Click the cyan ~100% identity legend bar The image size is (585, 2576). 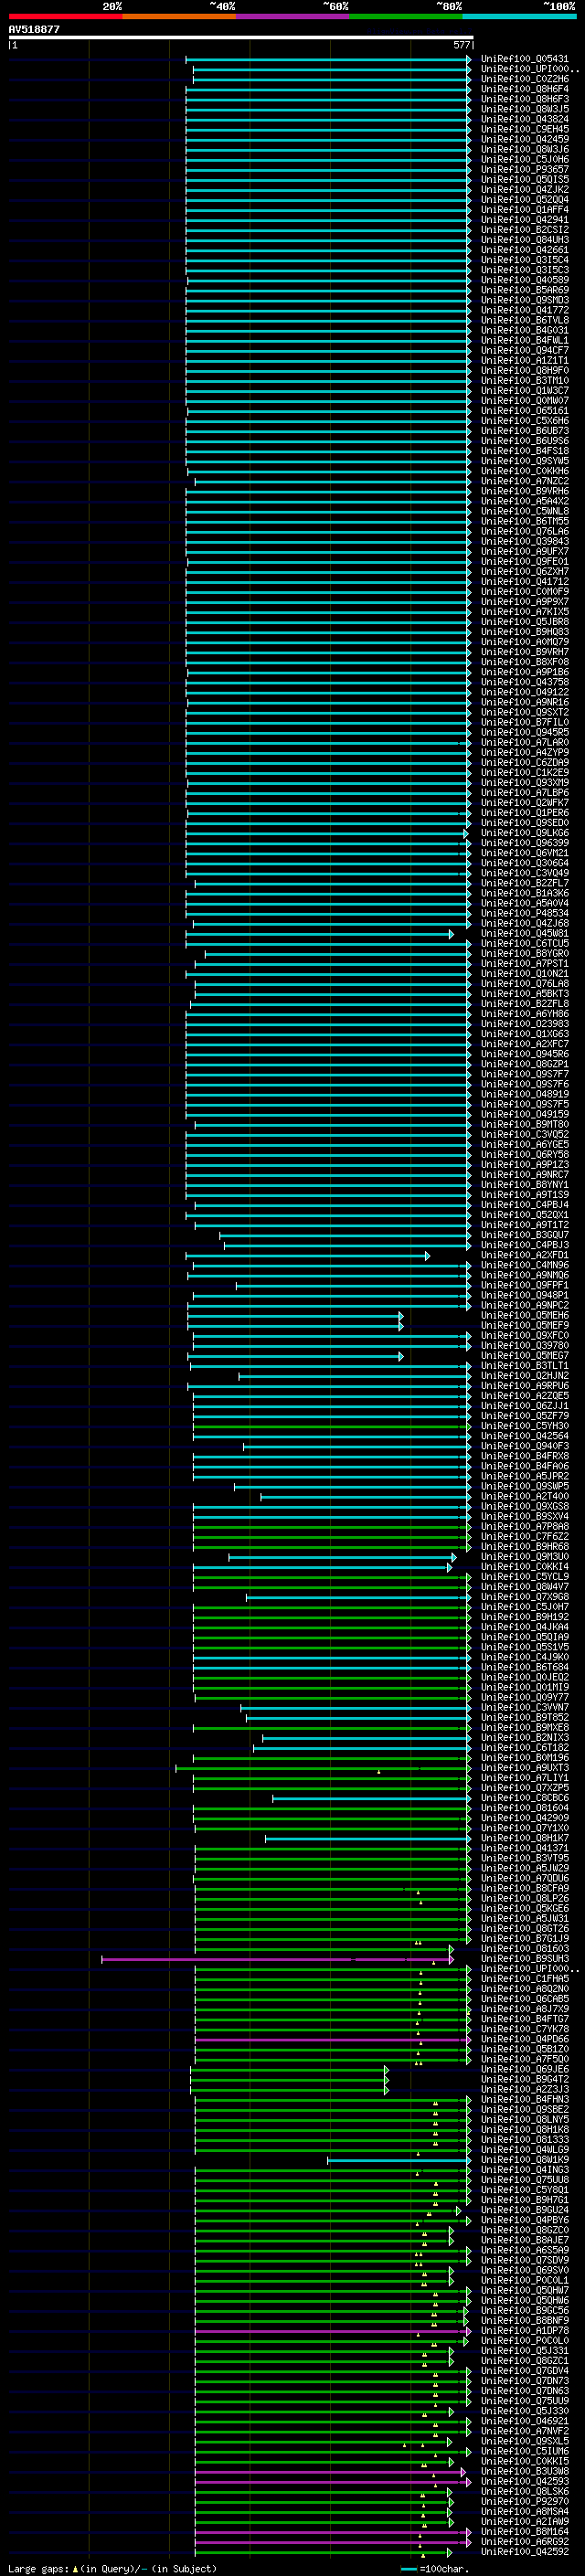[x=519, y=17]
